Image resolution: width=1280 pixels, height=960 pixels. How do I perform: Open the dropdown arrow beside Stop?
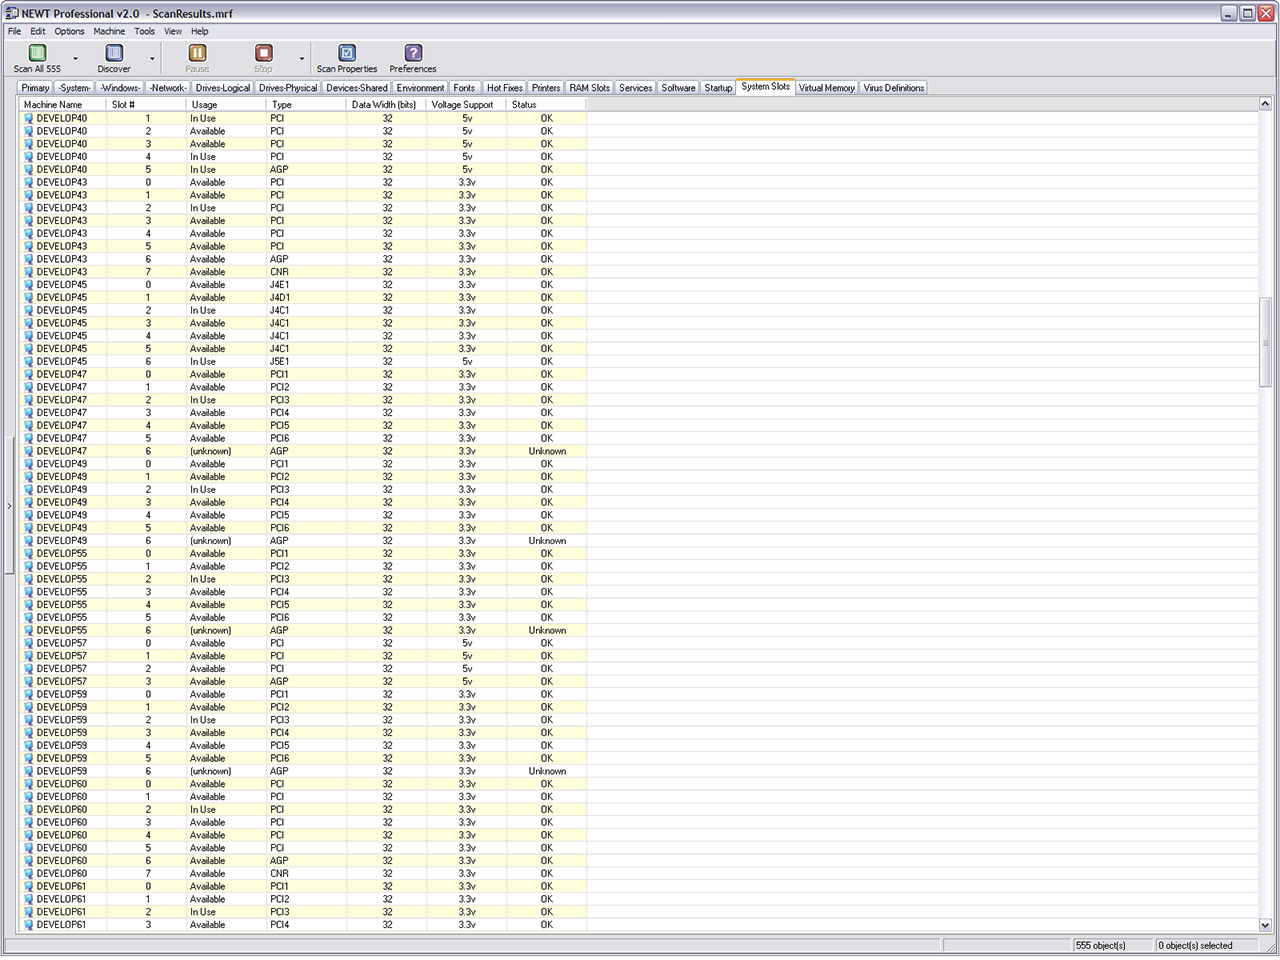pyautogui.click(x=301, y=59)
